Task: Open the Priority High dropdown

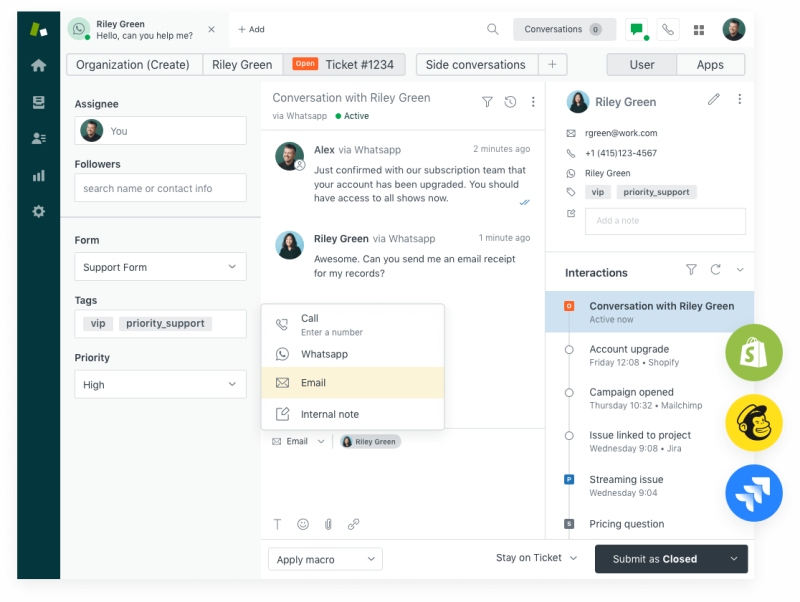Action: tap(161, 384)
